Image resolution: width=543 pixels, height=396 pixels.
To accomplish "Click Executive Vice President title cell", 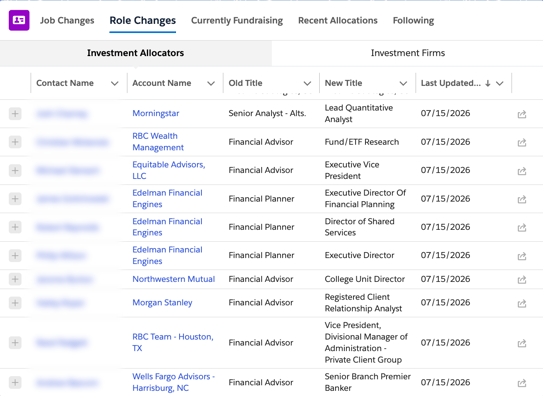I will (x=352, y=170).
